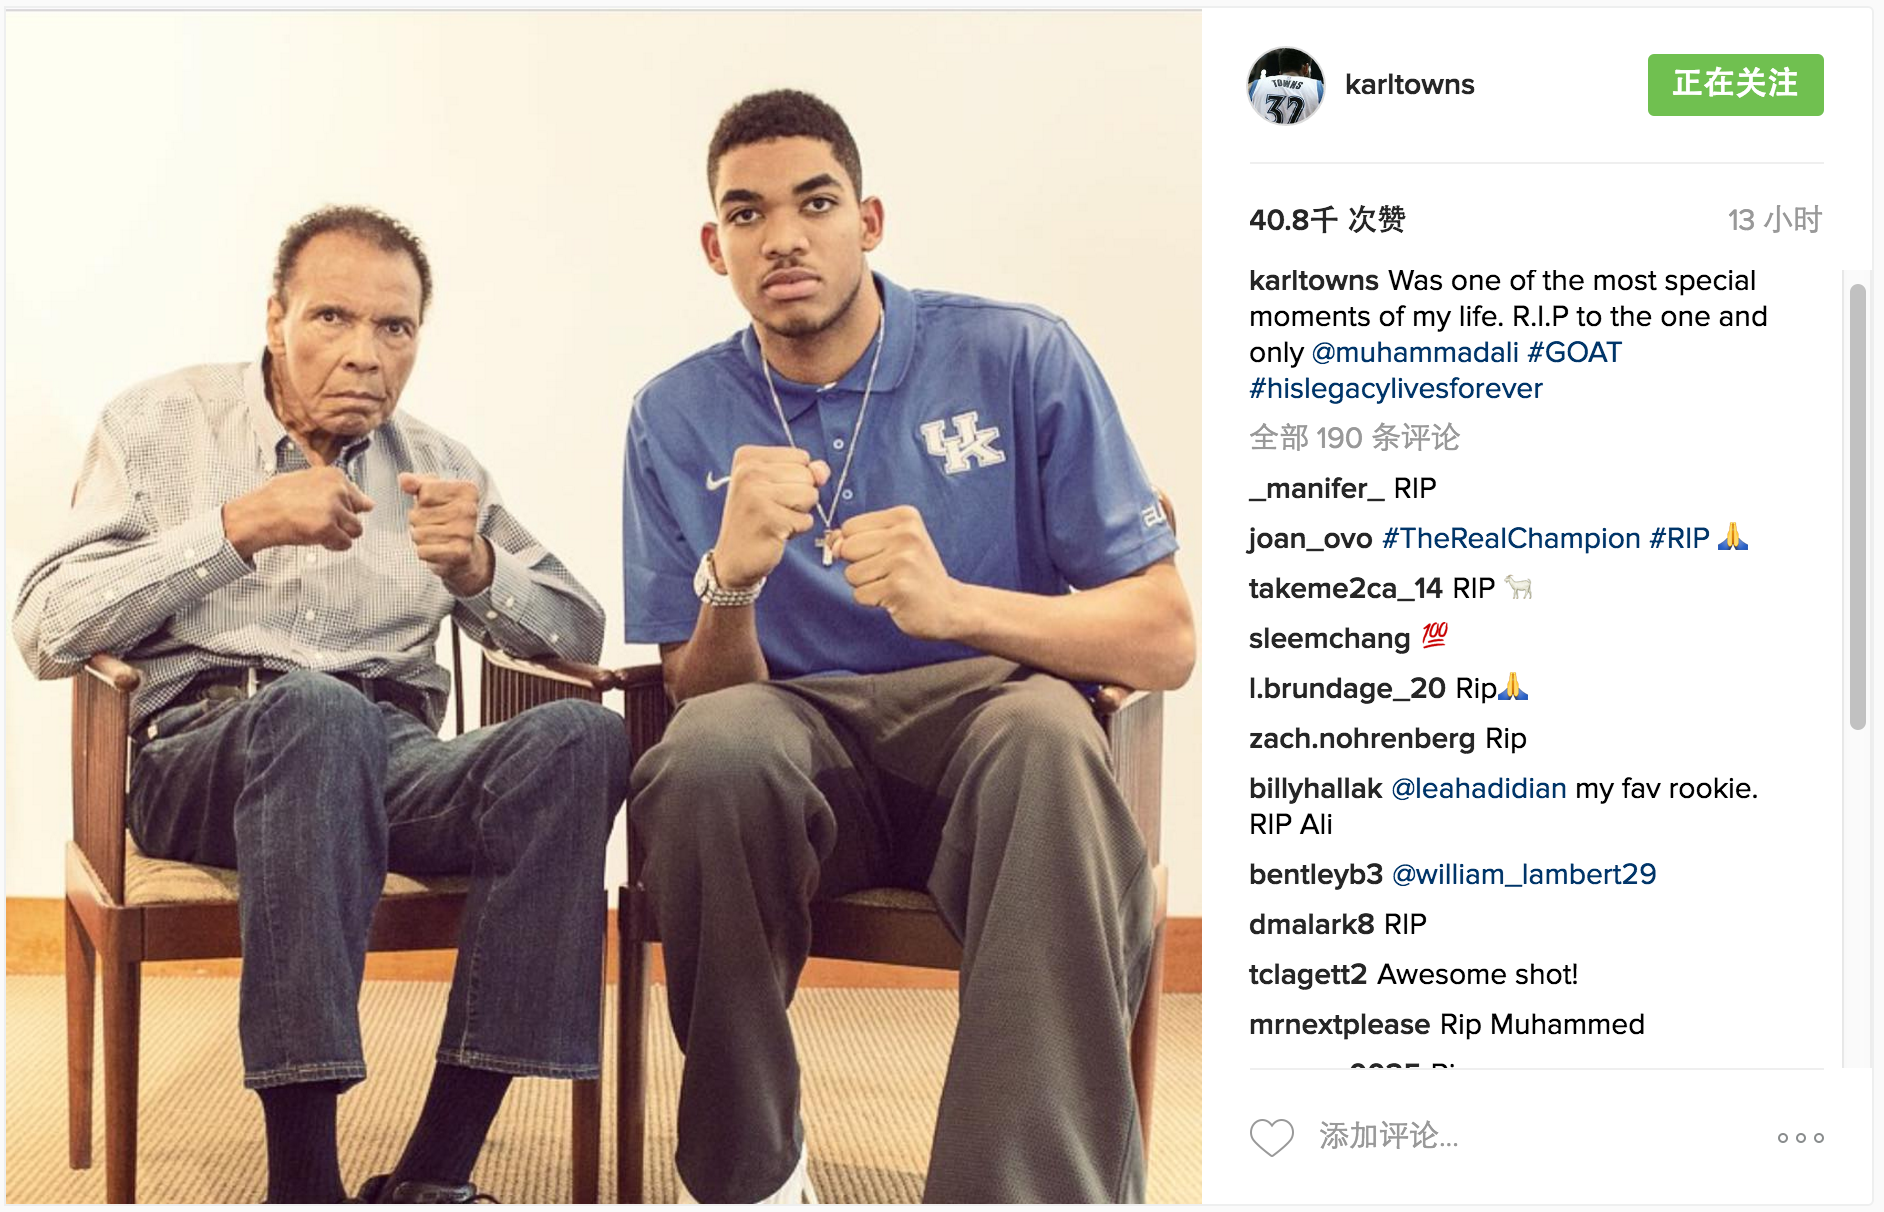Open the #GOAT hashtag
The width and height of the screenshot is (1884, 1212).
pyautogui.click(x=1574, y=353)
